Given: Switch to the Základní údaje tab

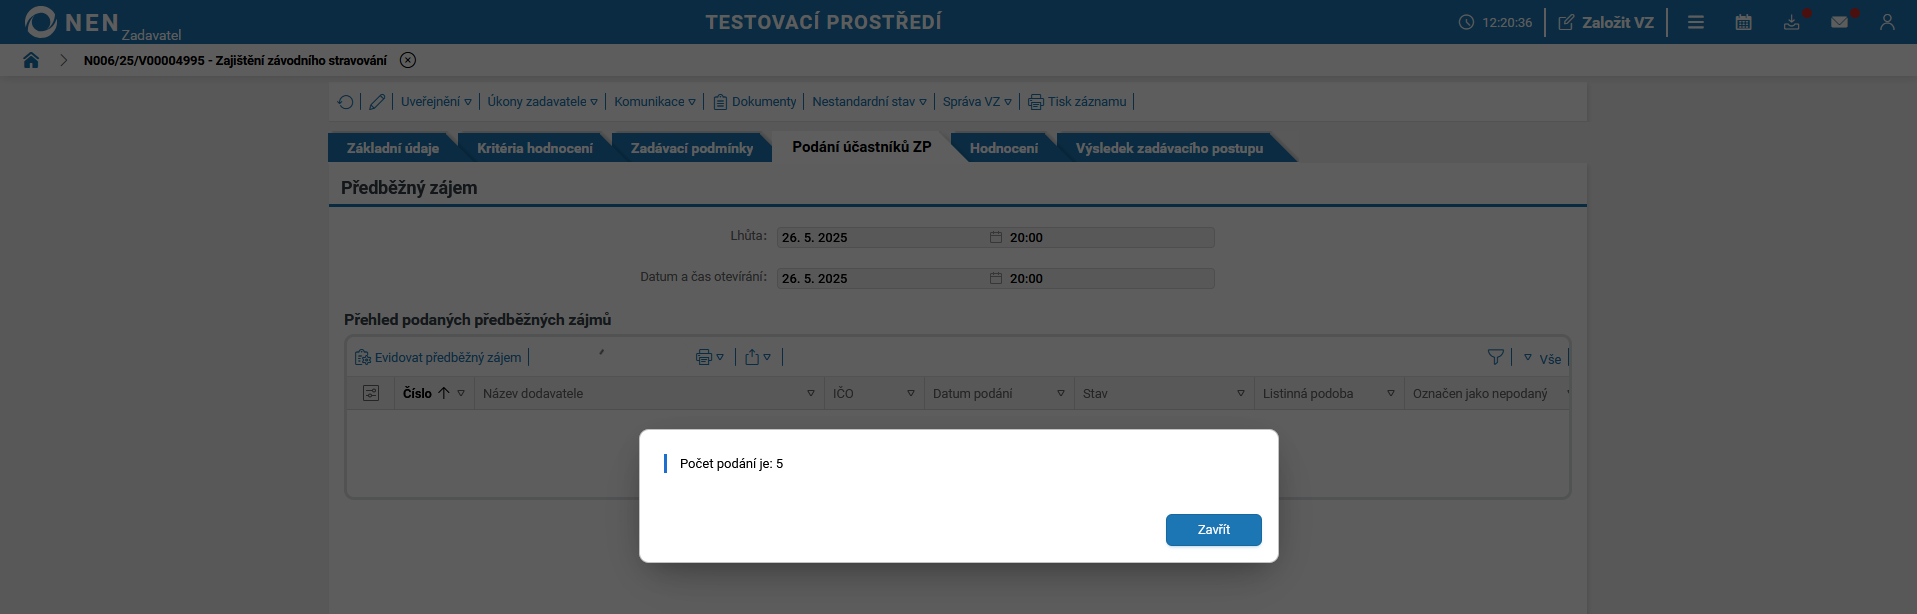Looking at the screenshot, I should 393,148.
